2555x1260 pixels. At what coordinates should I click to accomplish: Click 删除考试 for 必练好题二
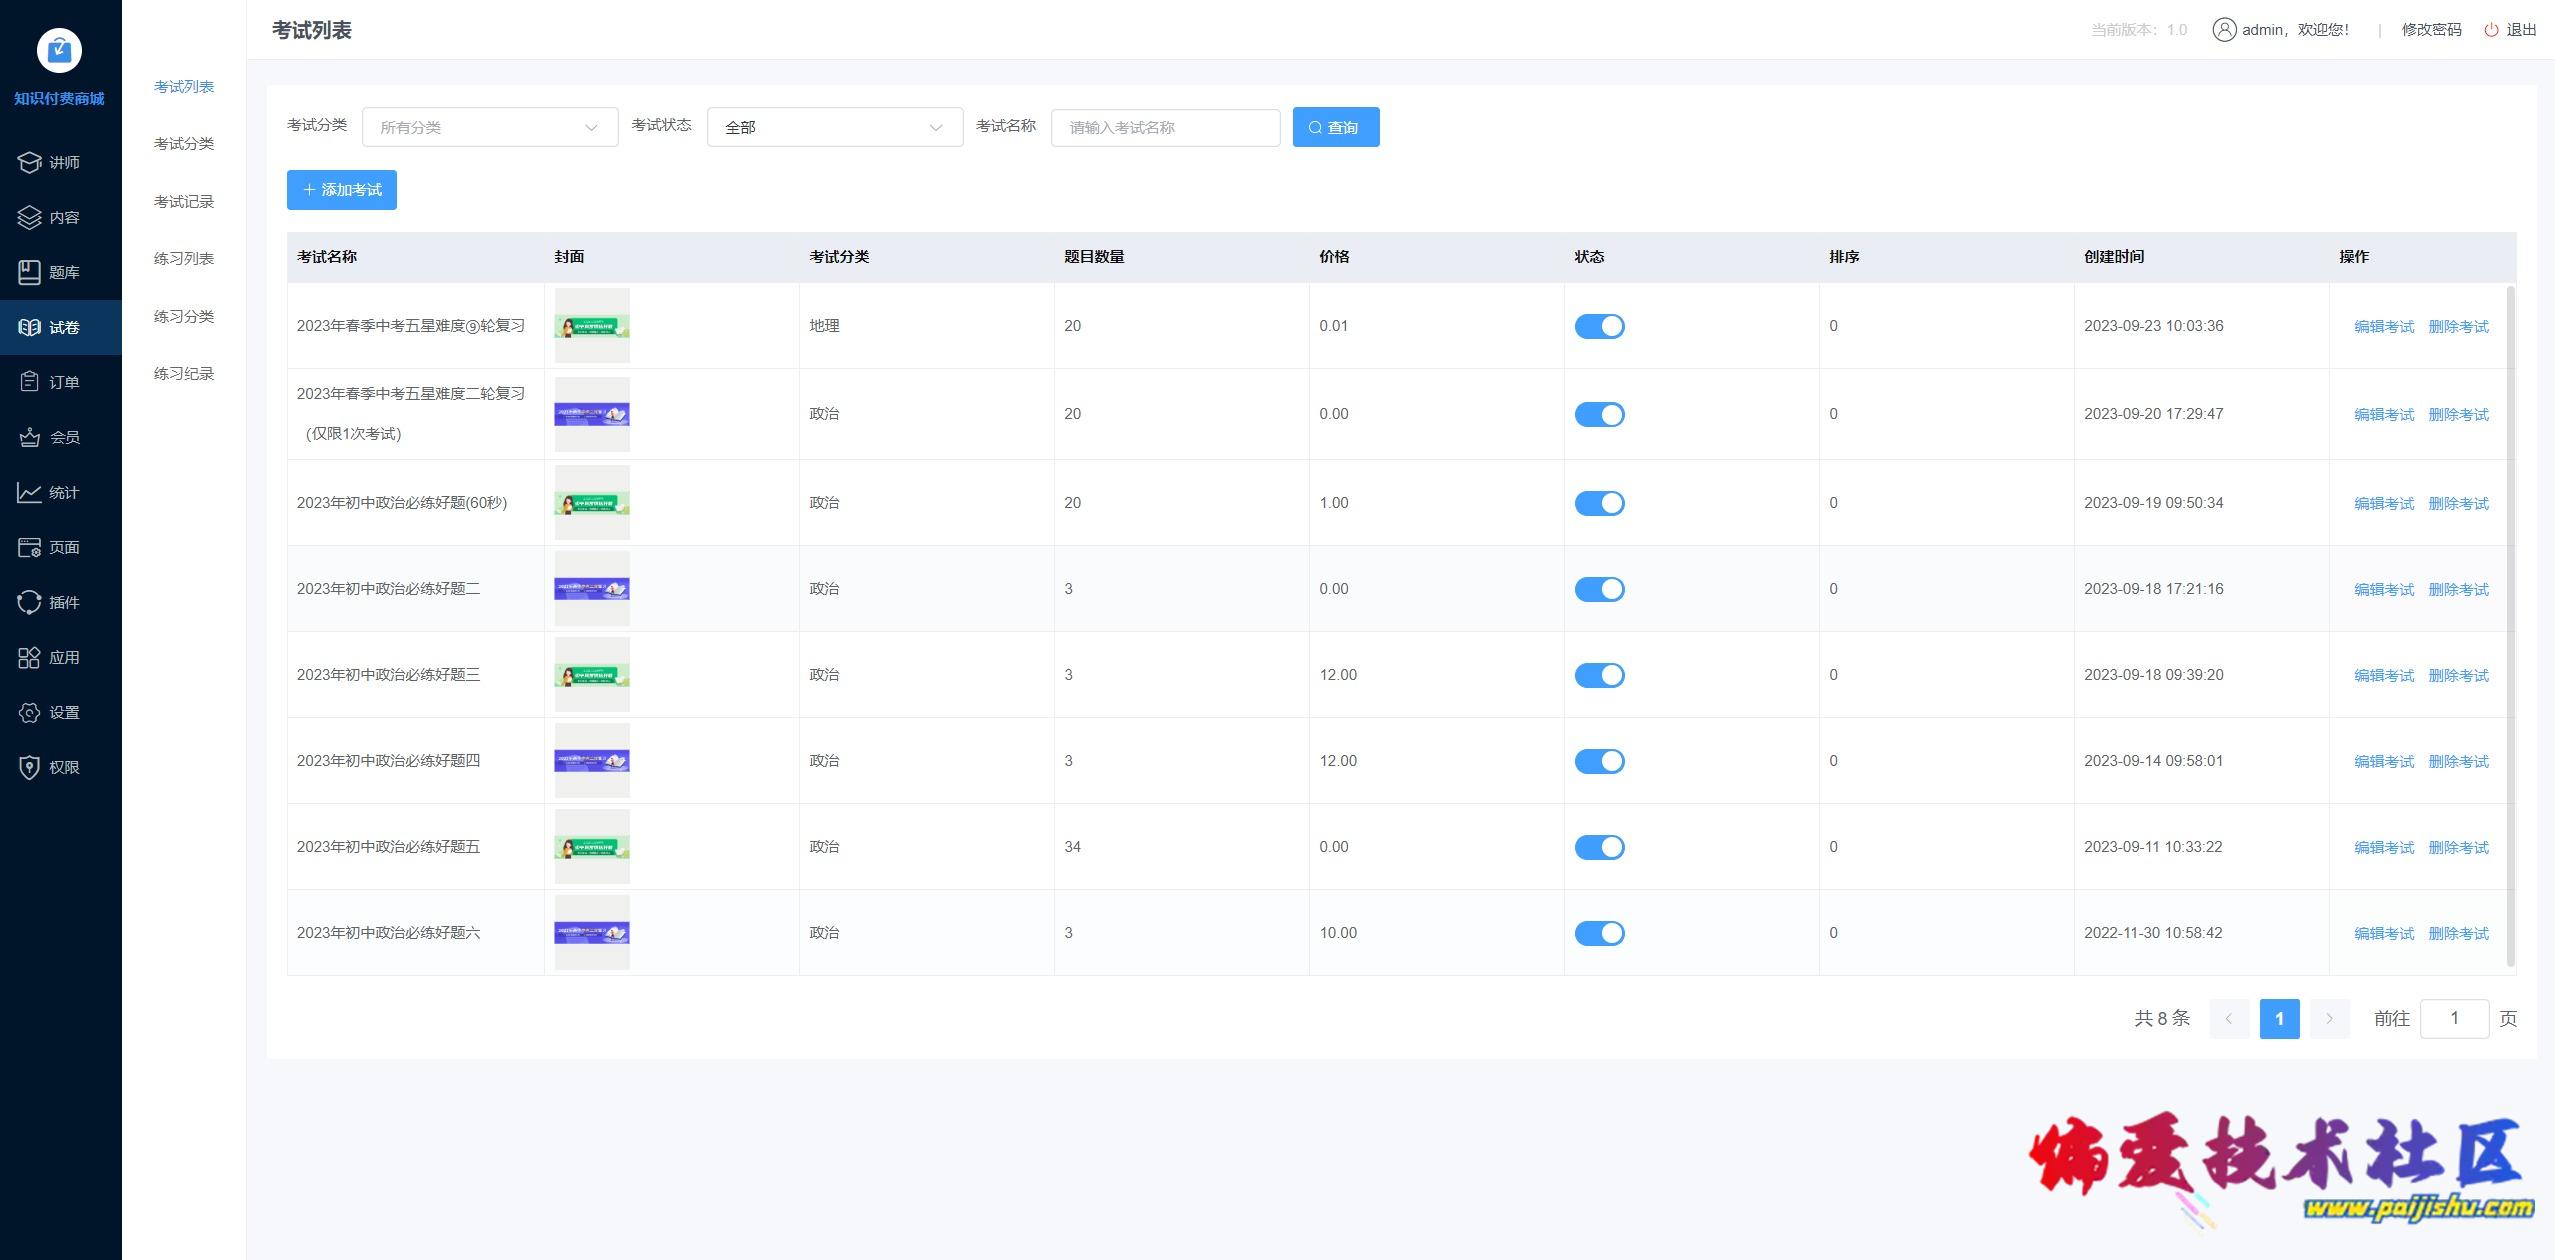tap(2459, 590)
